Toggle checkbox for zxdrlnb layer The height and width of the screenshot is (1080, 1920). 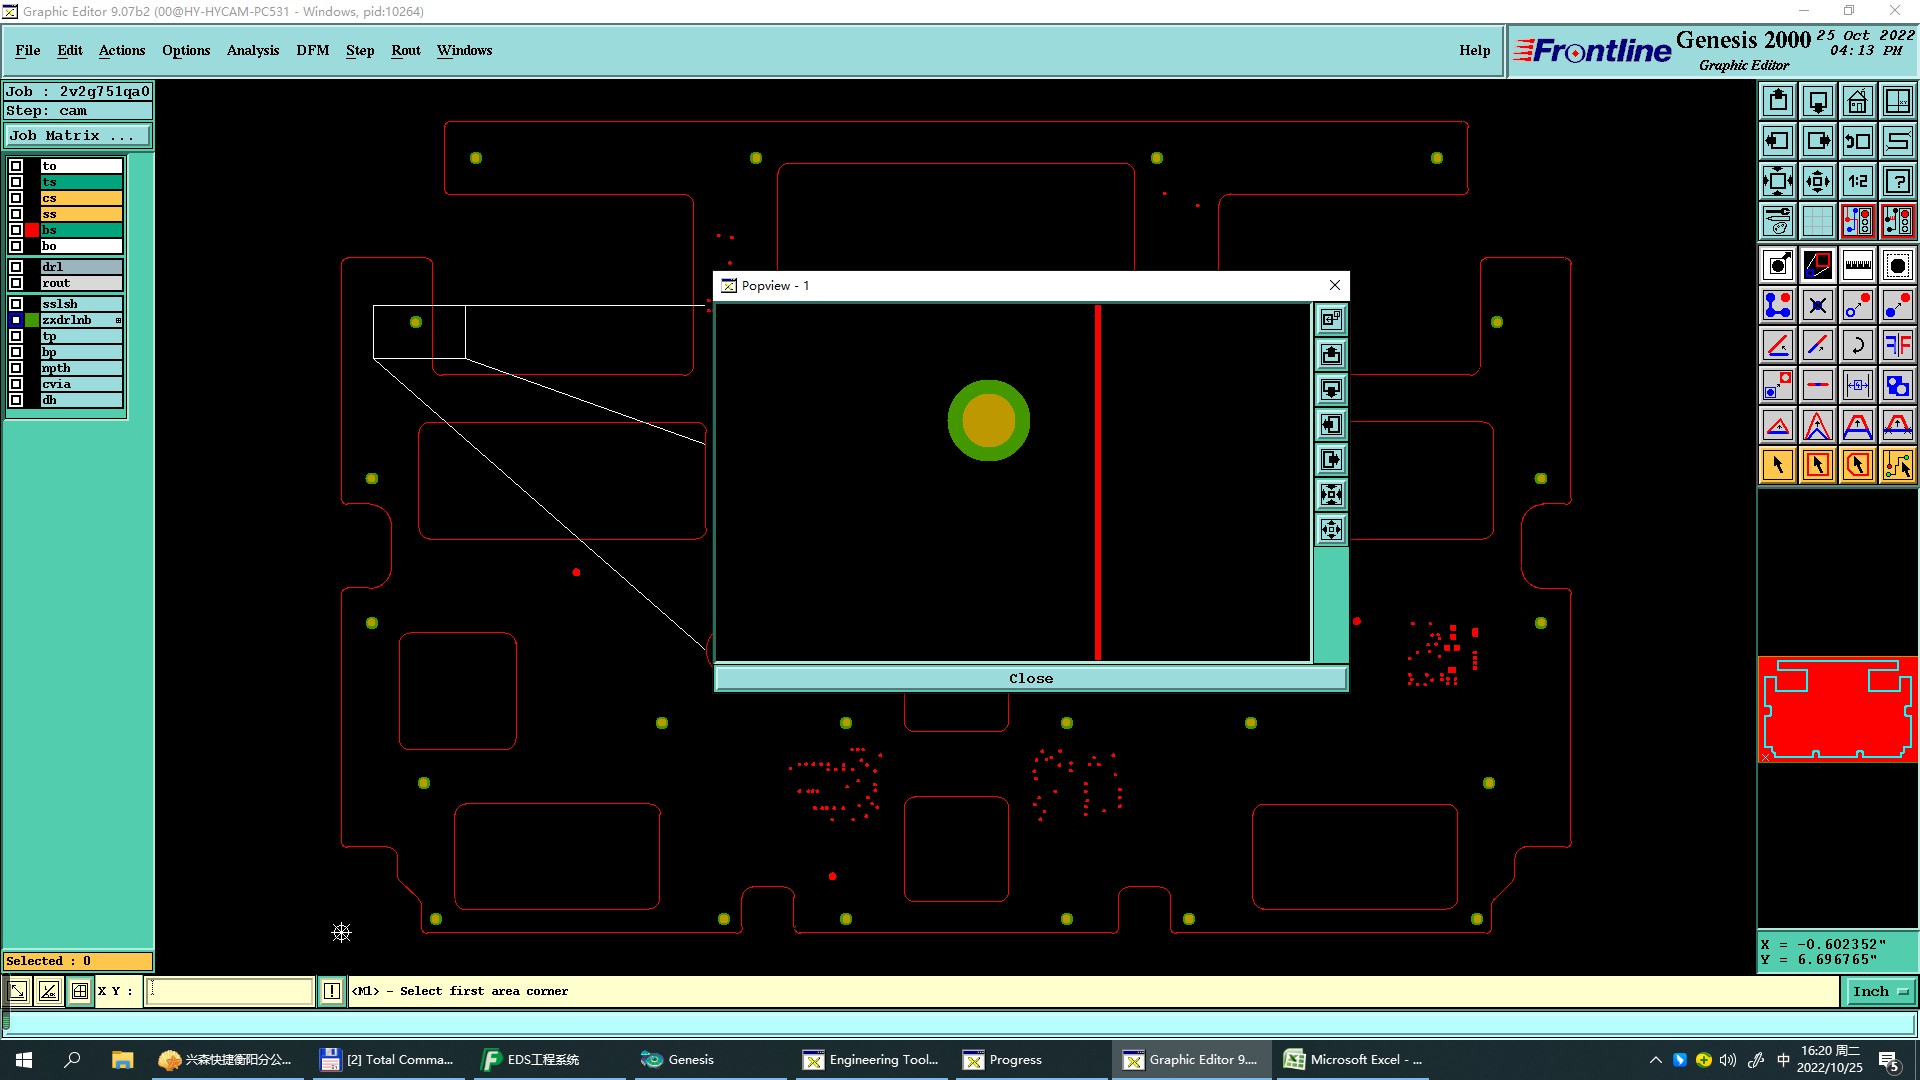pos(16,320)
